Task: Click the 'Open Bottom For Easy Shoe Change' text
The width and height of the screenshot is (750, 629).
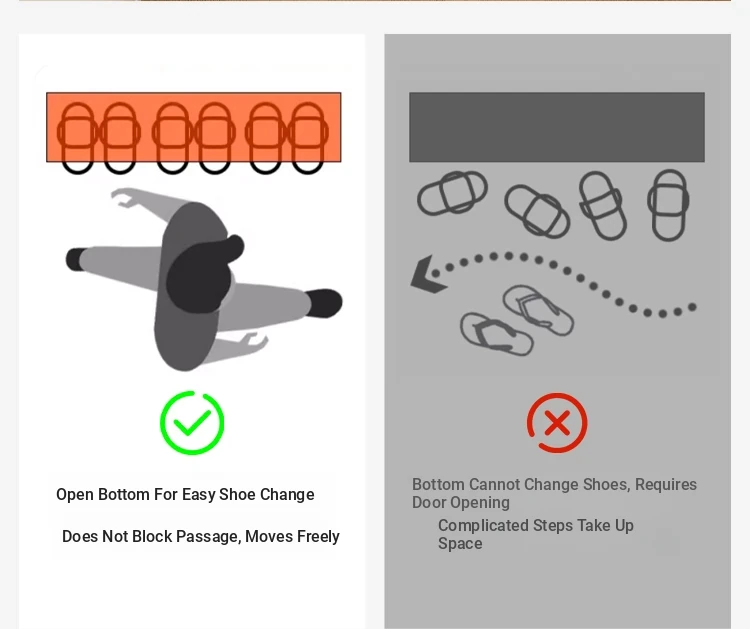Action: [x=185, y=495]
